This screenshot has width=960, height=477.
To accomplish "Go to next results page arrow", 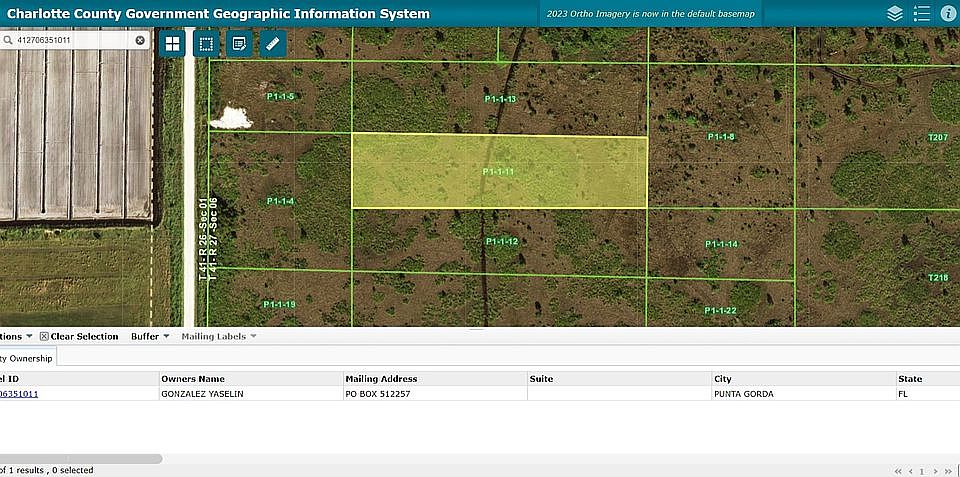I will 935,471.
